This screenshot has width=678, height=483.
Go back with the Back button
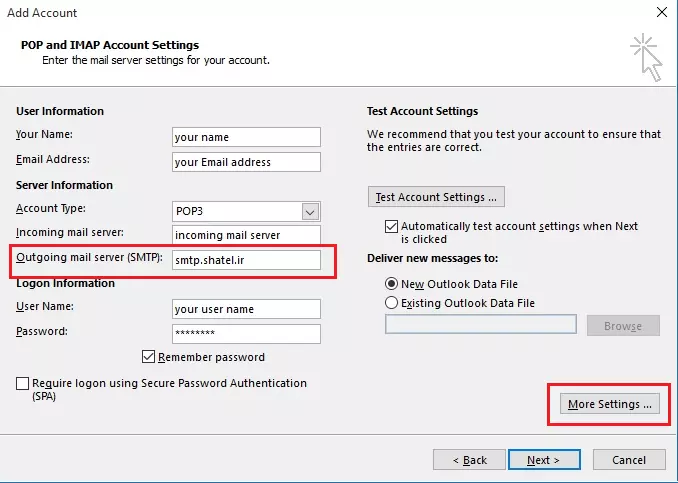pyautogui.click(x=469, y=460)
